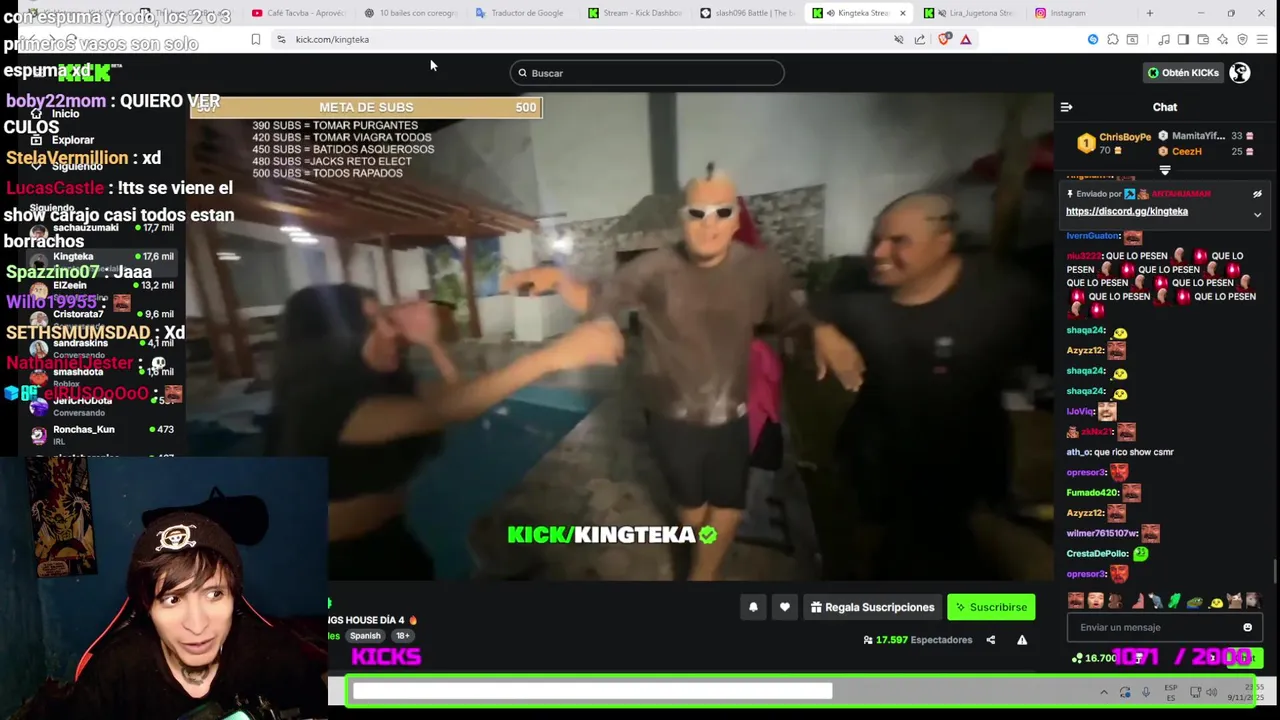Click chat username 'Fumado420'

point(1092,493)
